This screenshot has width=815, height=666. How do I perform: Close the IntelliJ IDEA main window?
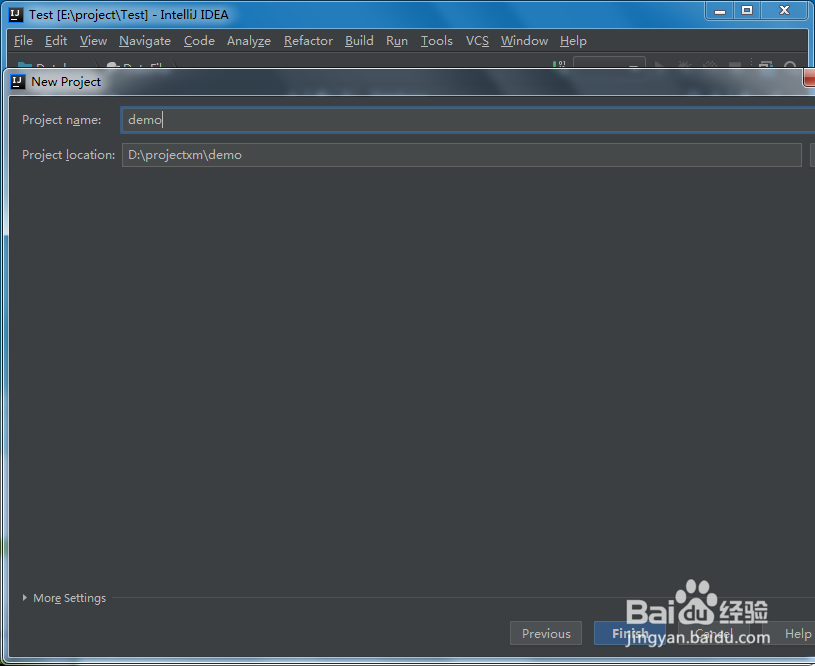click(784, 11)
